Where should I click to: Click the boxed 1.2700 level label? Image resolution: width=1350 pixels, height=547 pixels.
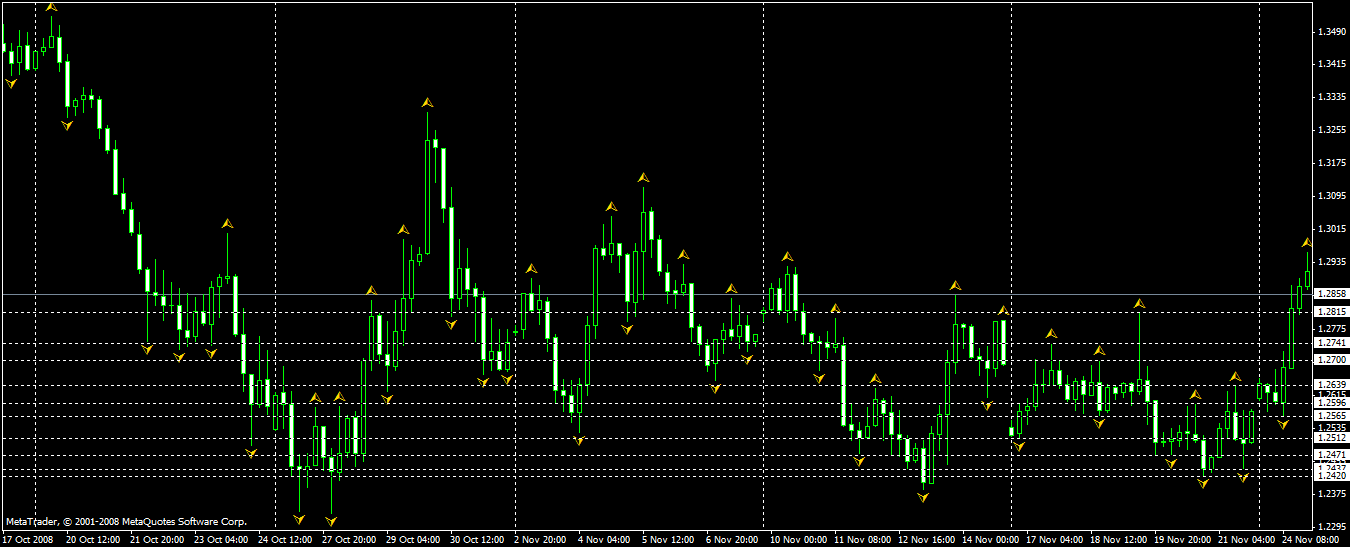1331,360
